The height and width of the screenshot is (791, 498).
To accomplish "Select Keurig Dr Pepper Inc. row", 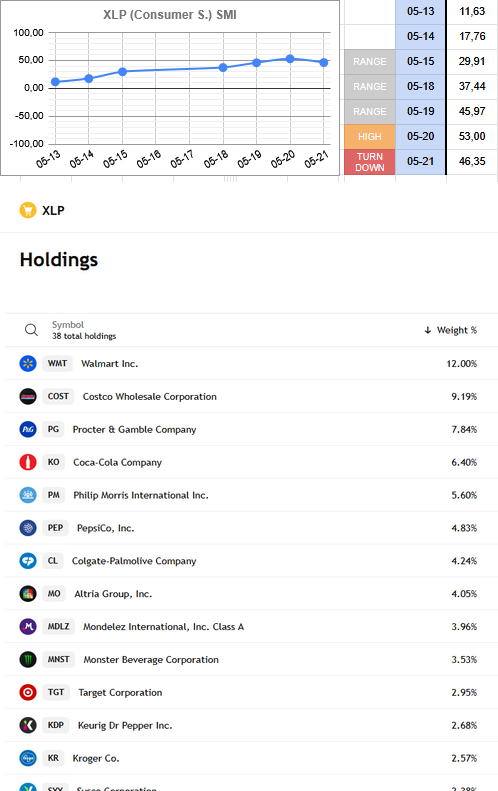I will [251, 725].
